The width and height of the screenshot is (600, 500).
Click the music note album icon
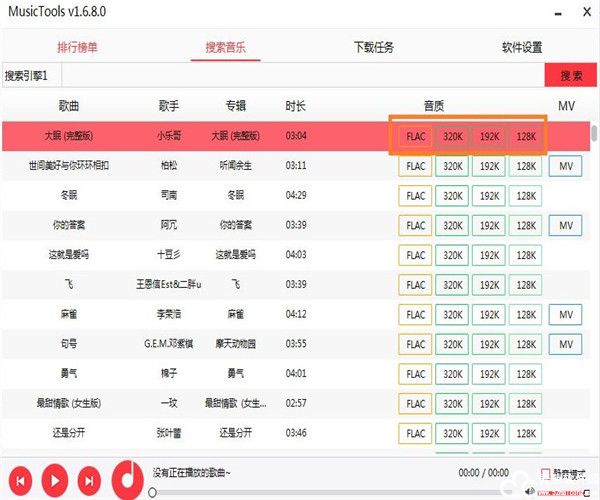tap(127, 480)
